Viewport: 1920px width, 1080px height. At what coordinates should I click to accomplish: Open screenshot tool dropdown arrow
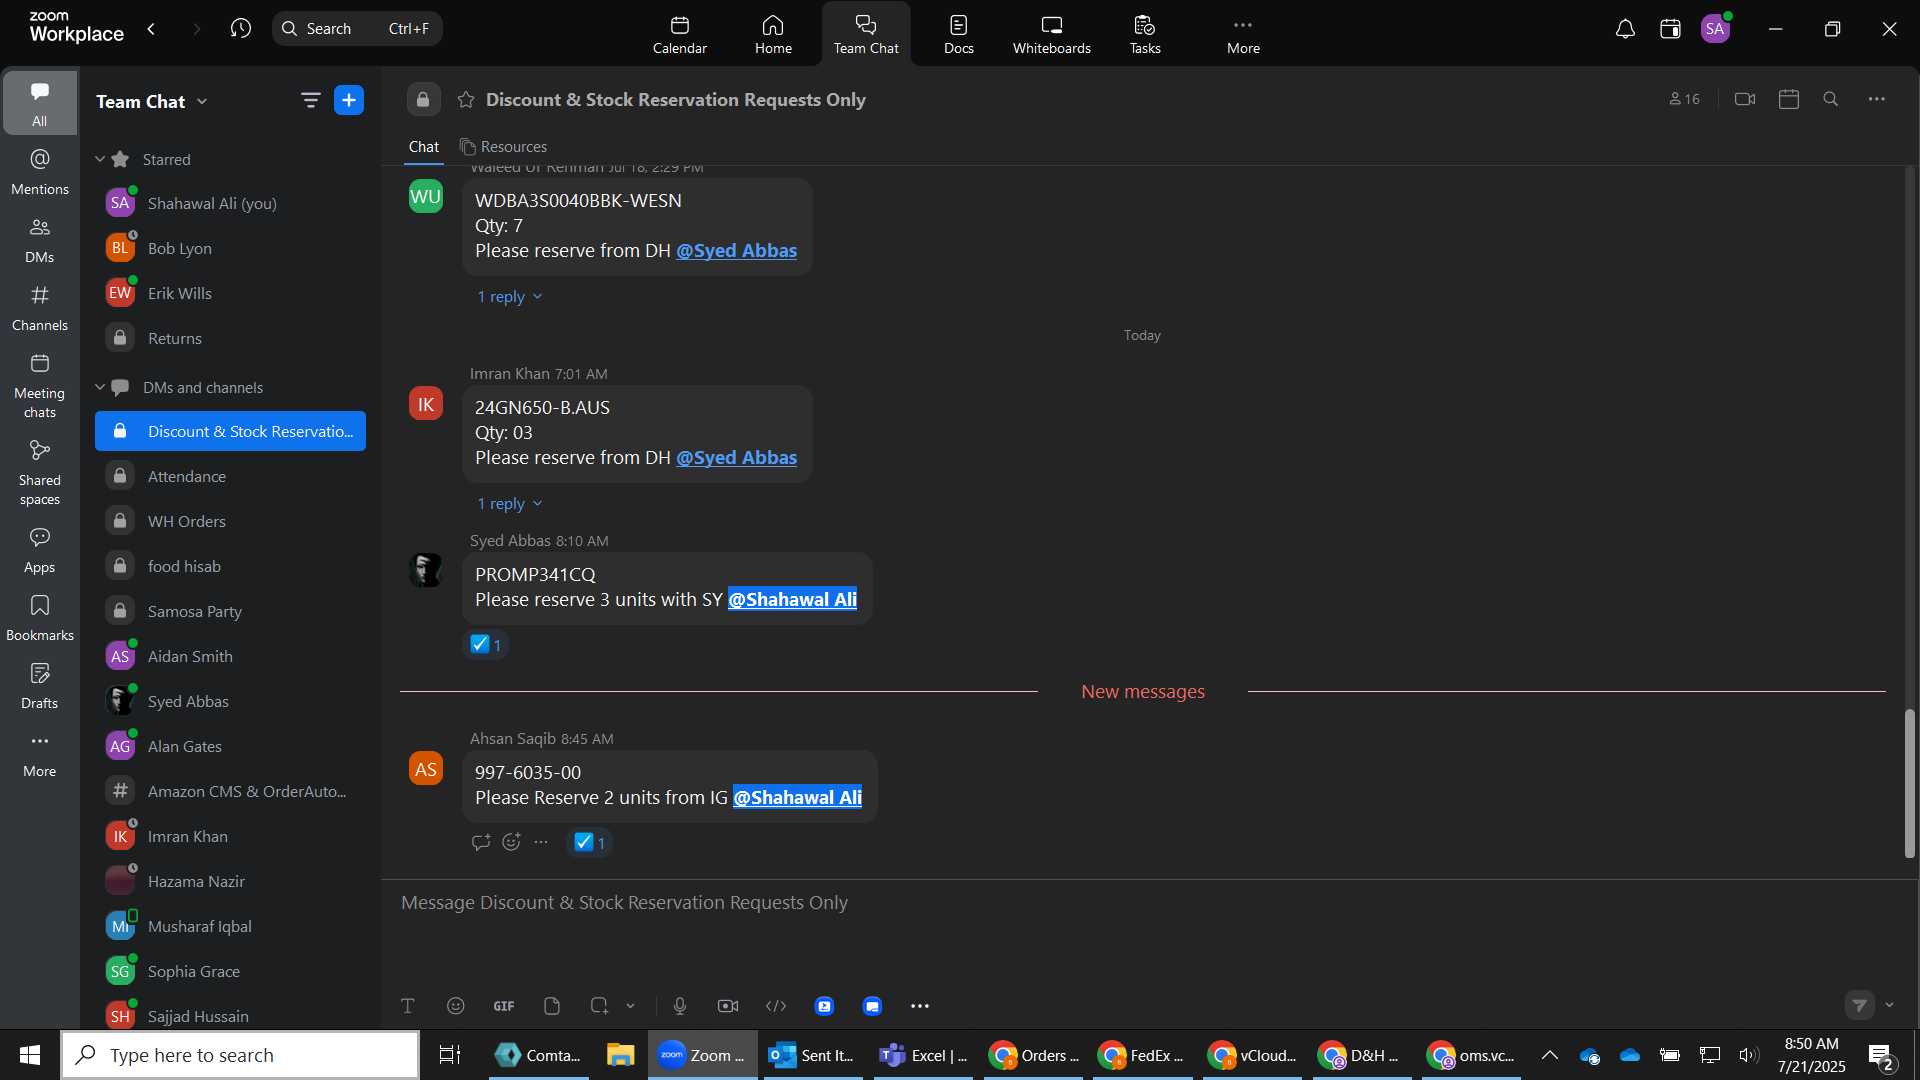630,1006
